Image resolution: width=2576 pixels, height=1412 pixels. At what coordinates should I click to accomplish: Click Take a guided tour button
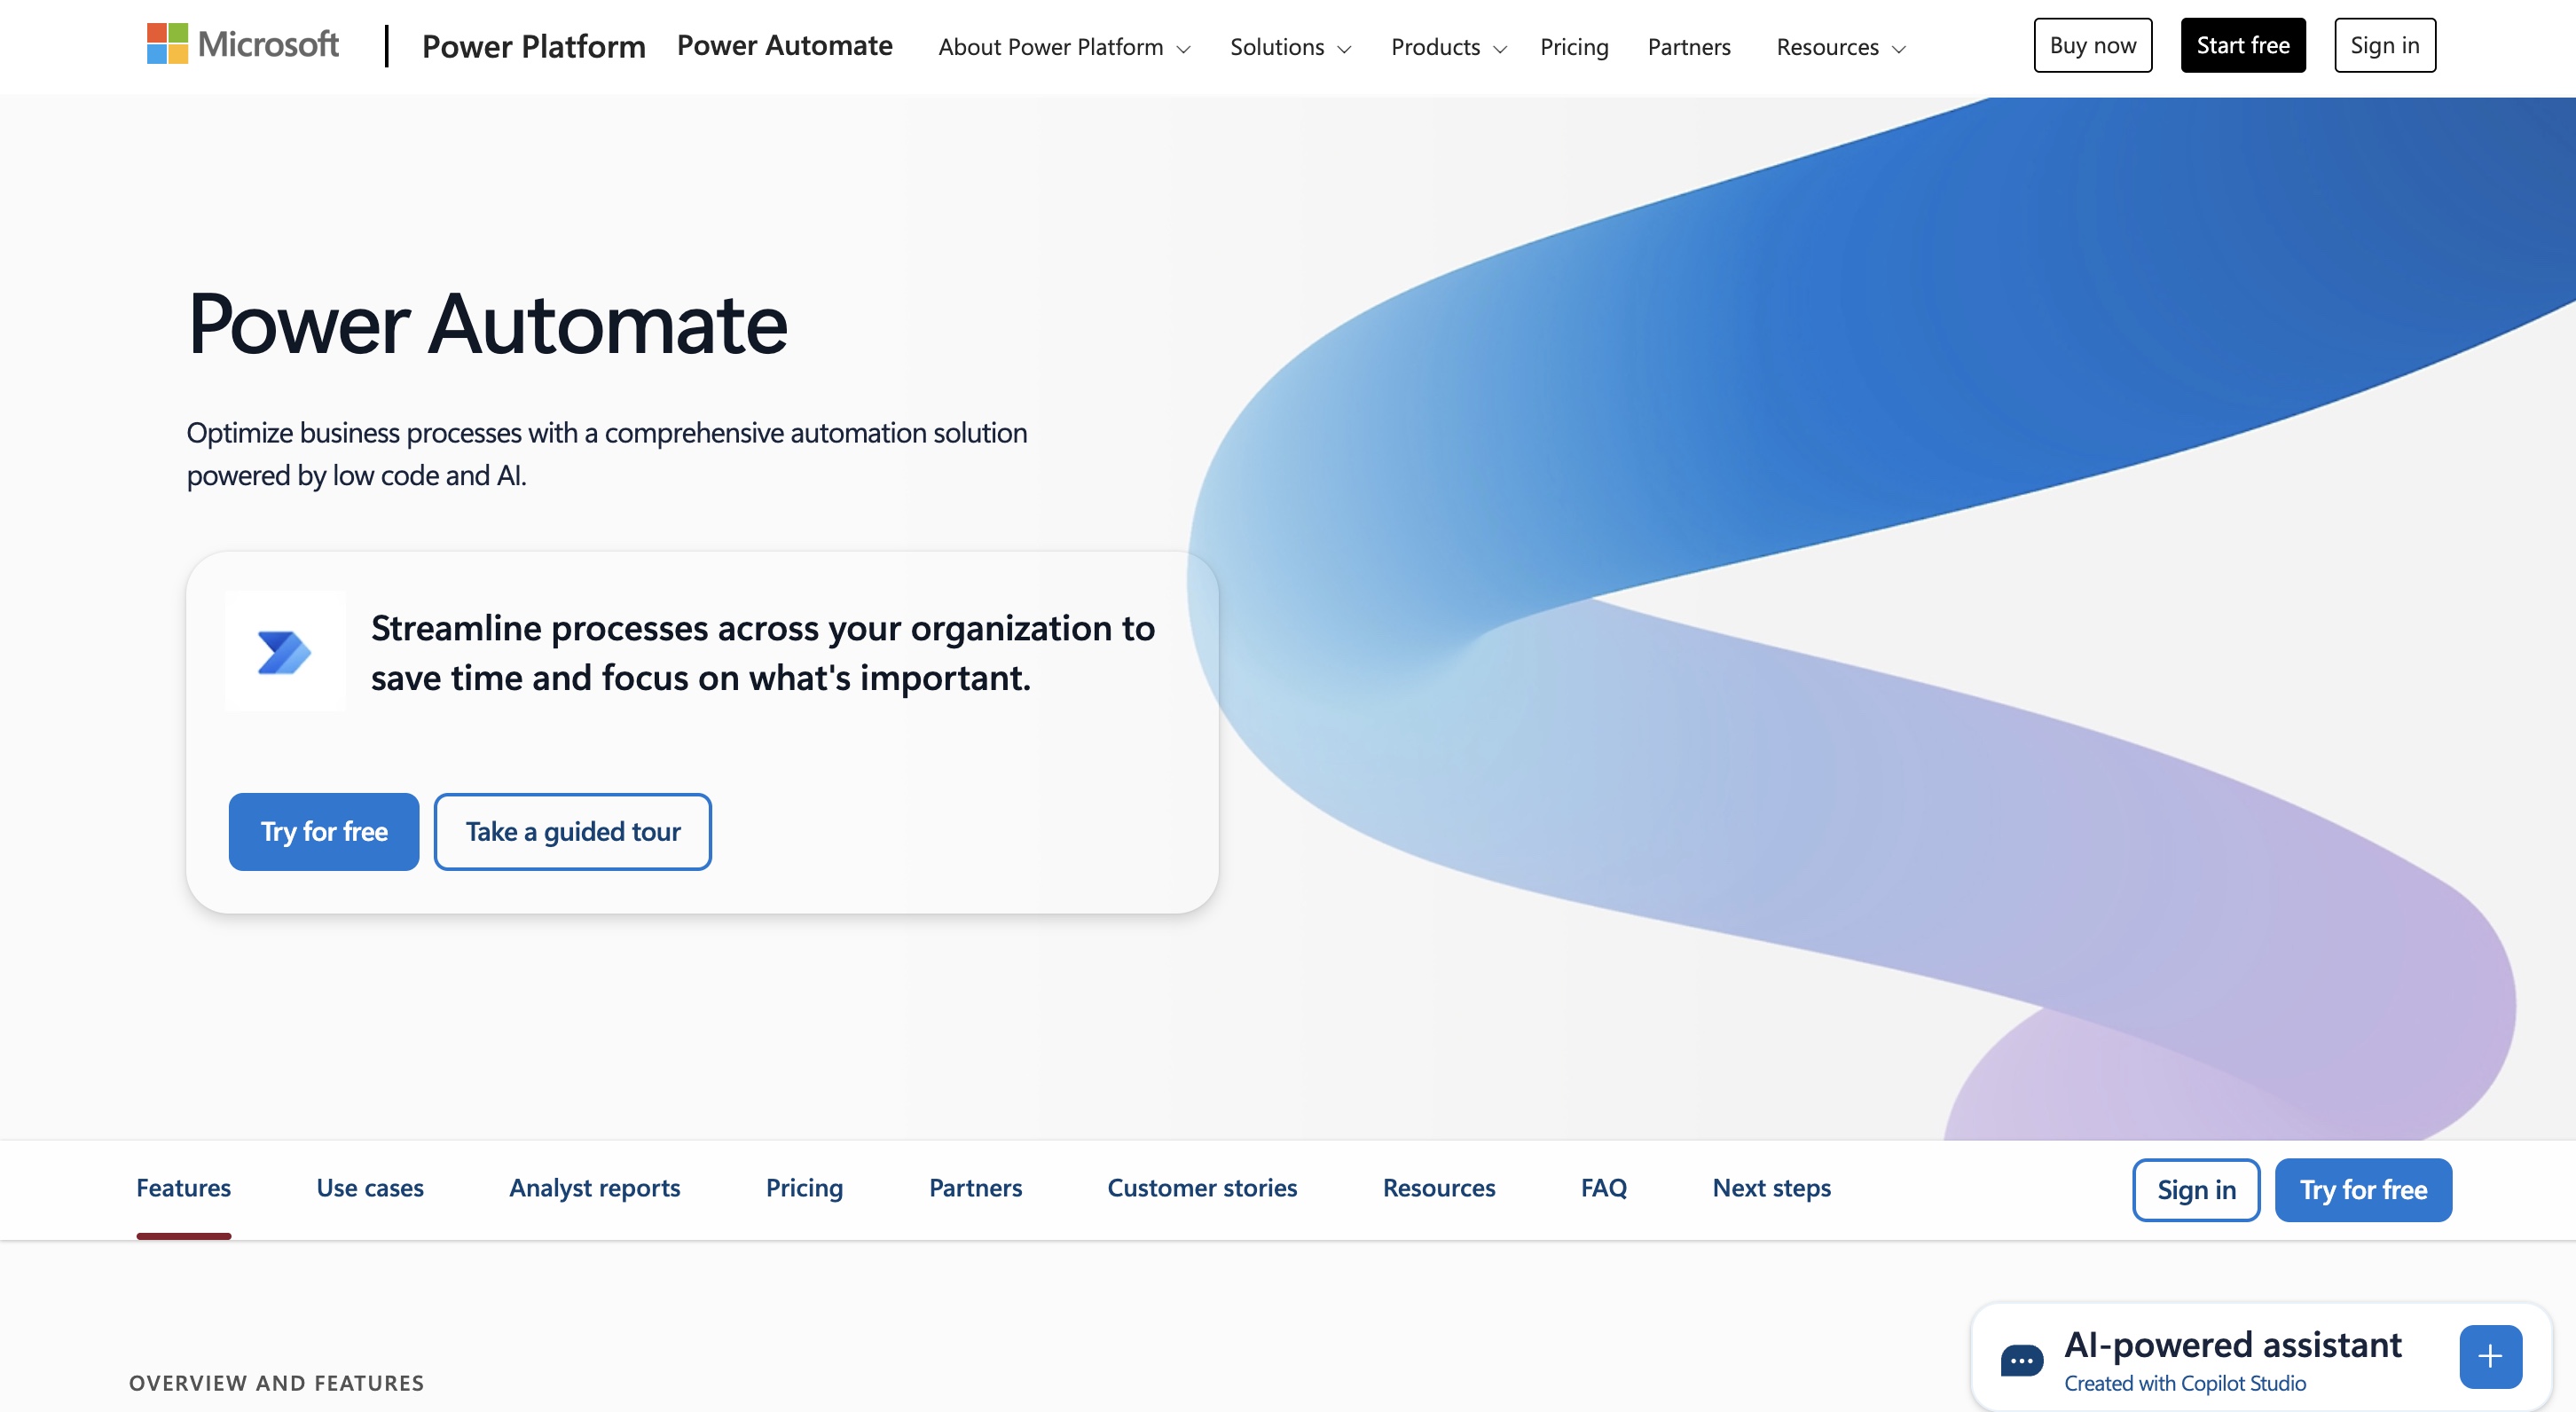point(573,832)
